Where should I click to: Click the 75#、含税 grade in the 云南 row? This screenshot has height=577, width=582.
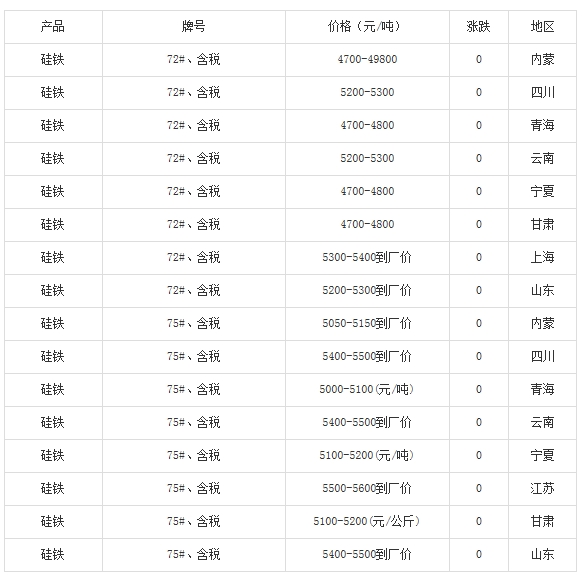pos(193,422)
